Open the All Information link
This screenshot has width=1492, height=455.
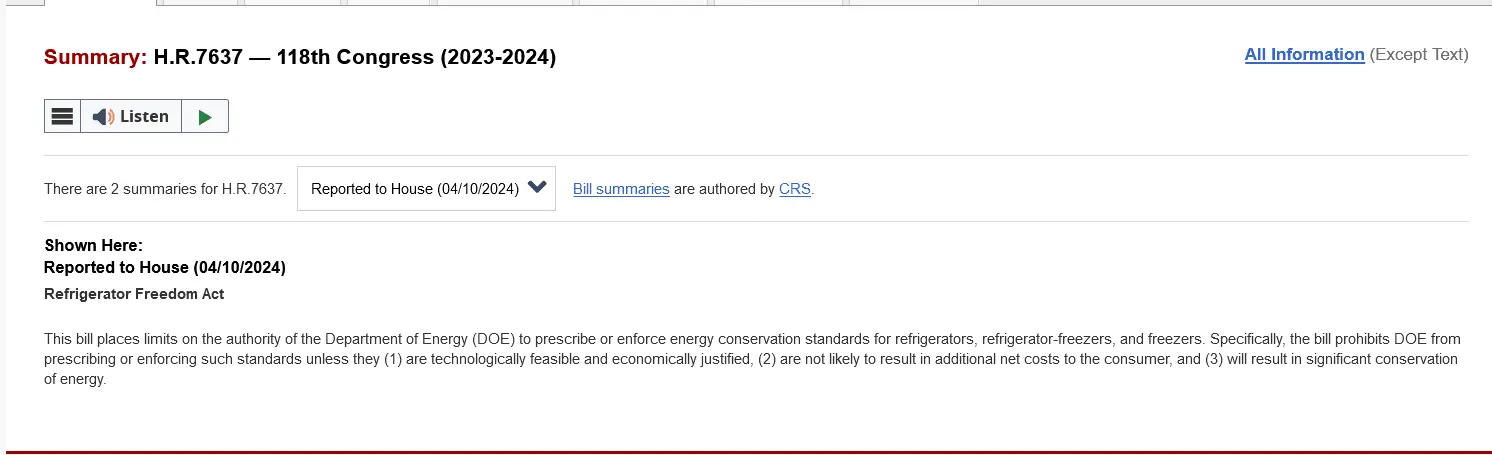point(1304,55)
